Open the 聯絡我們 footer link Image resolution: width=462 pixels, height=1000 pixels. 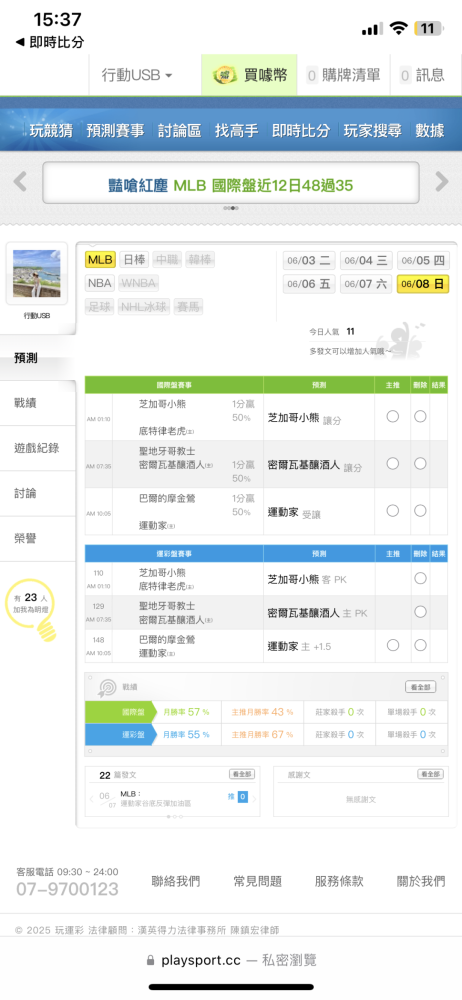(175, 881)
